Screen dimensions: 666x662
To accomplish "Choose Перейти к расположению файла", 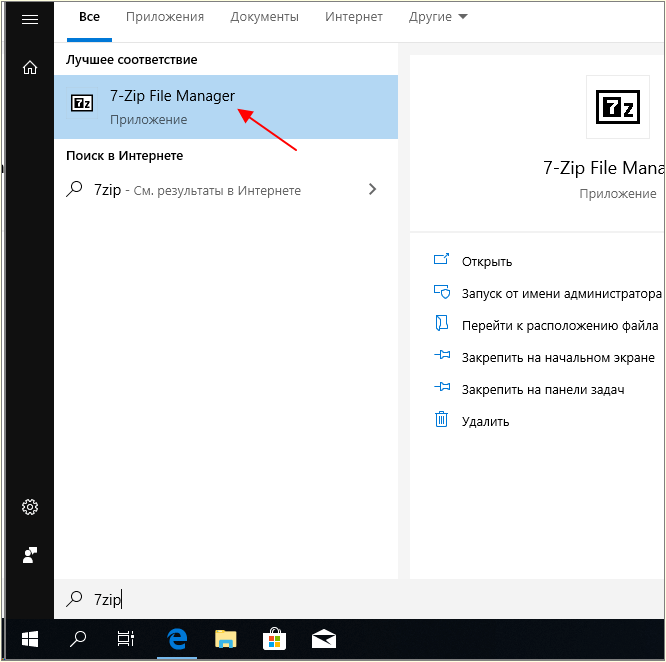I will click(560, 326).
